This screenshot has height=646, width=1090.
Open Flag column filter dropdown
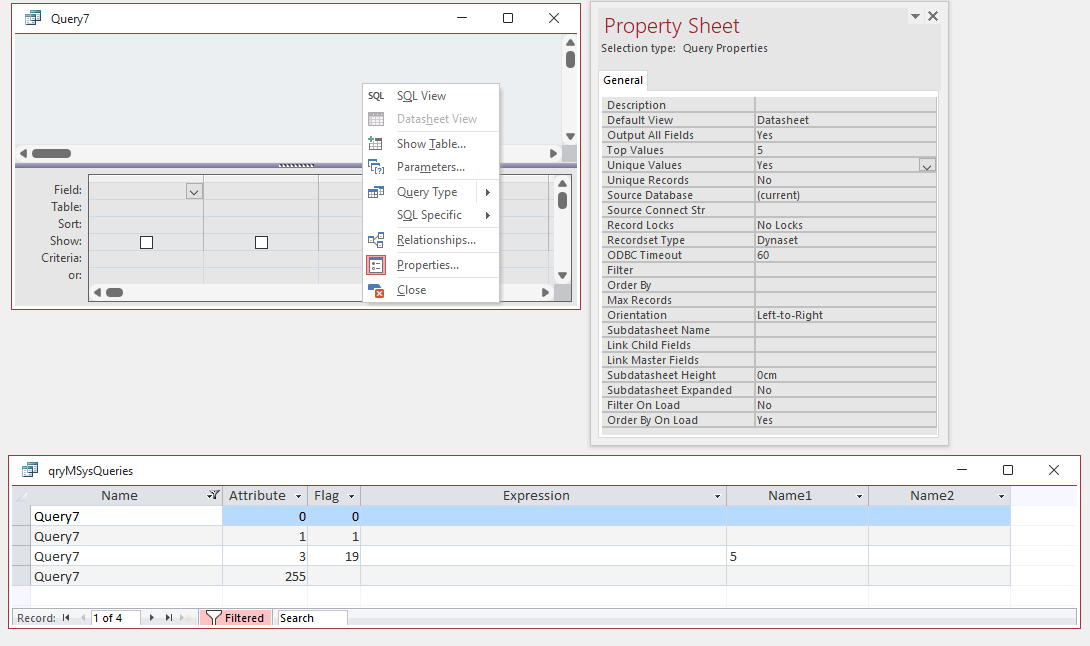pyautogui.click(x=351, y=496)
